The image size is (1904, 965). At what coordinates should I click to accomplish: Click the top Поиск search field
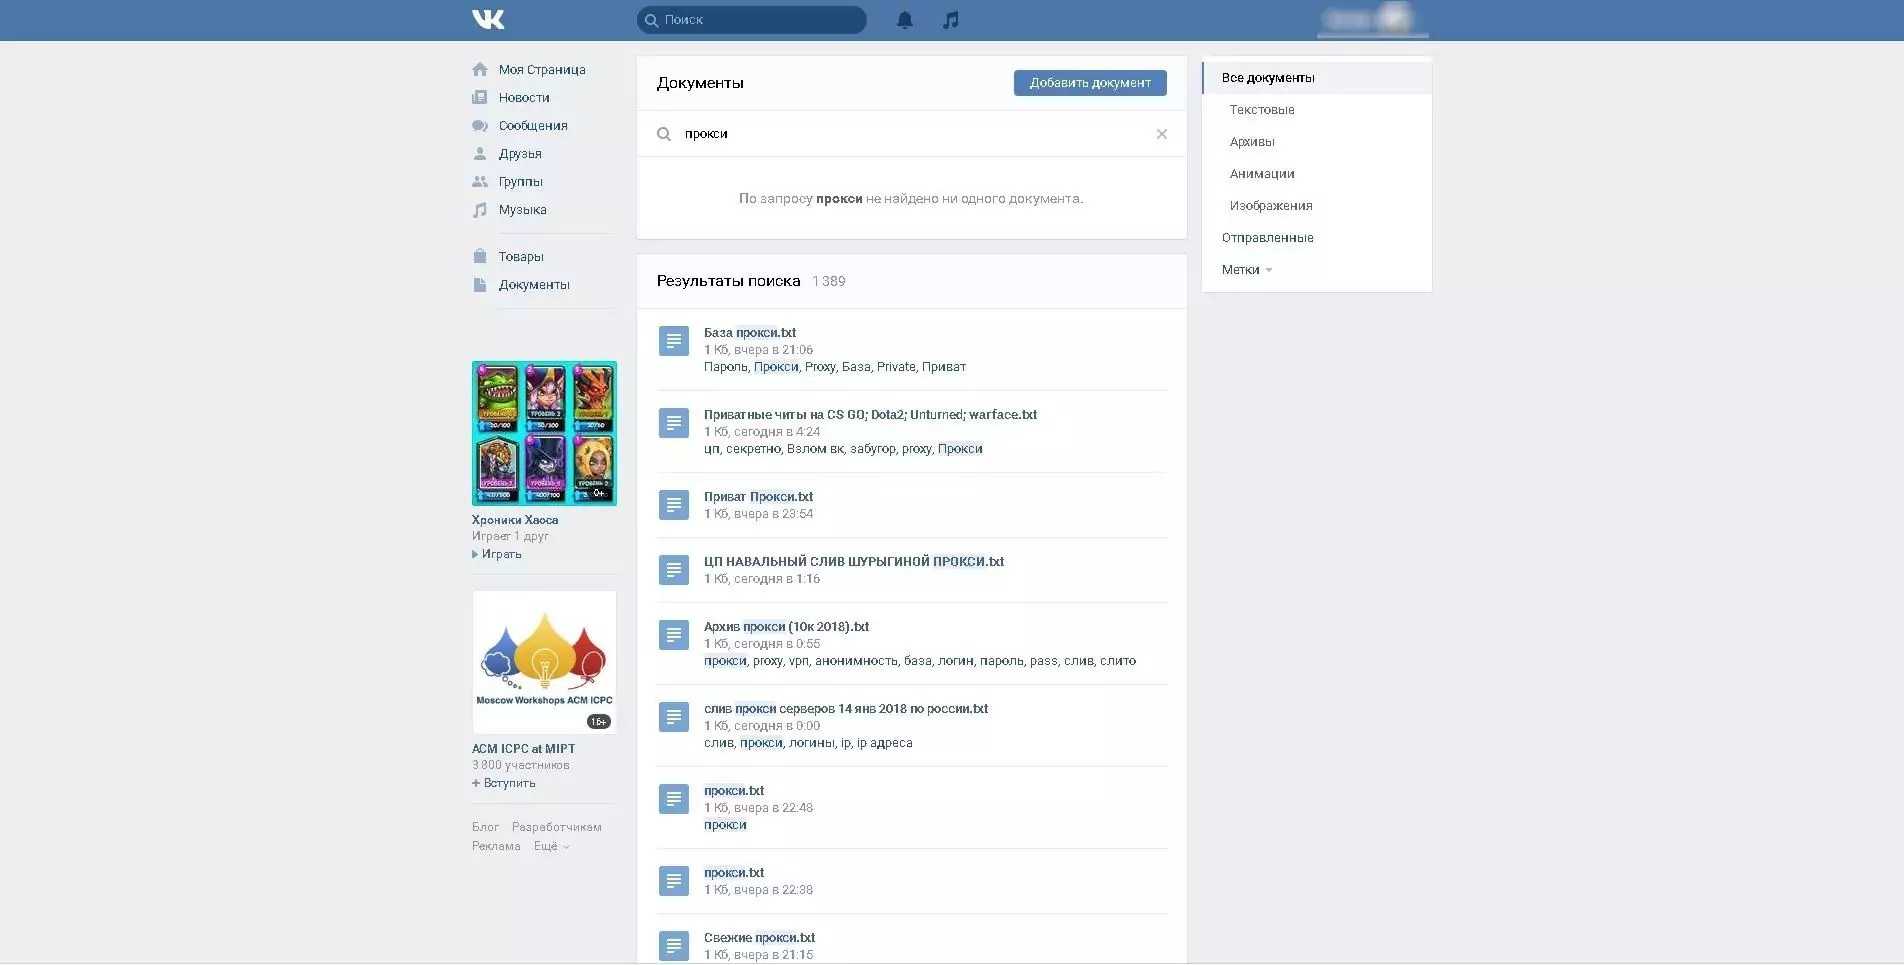pos(752,20)
